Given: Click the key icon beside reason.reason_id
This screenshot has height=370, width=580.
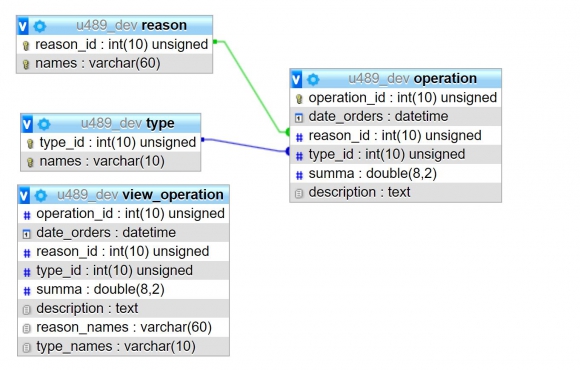Looking at the screenshot, I should pos(26,46).
